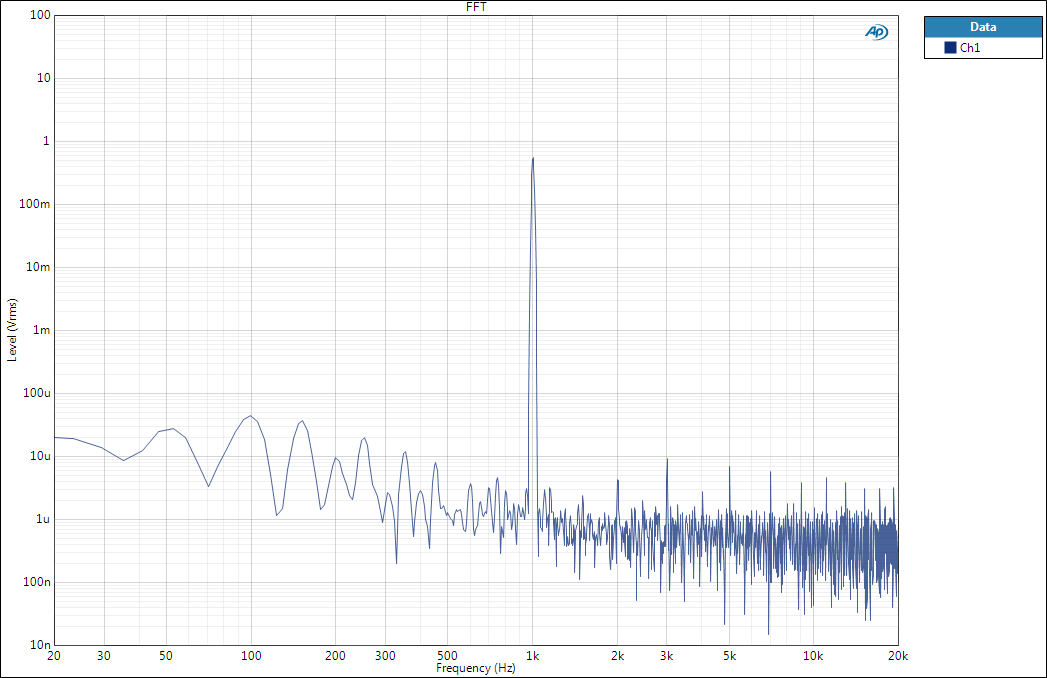Viewport: 1047px width, 678px height.
Task: Click the 100m label on level axis
Action: click(36, 204)
